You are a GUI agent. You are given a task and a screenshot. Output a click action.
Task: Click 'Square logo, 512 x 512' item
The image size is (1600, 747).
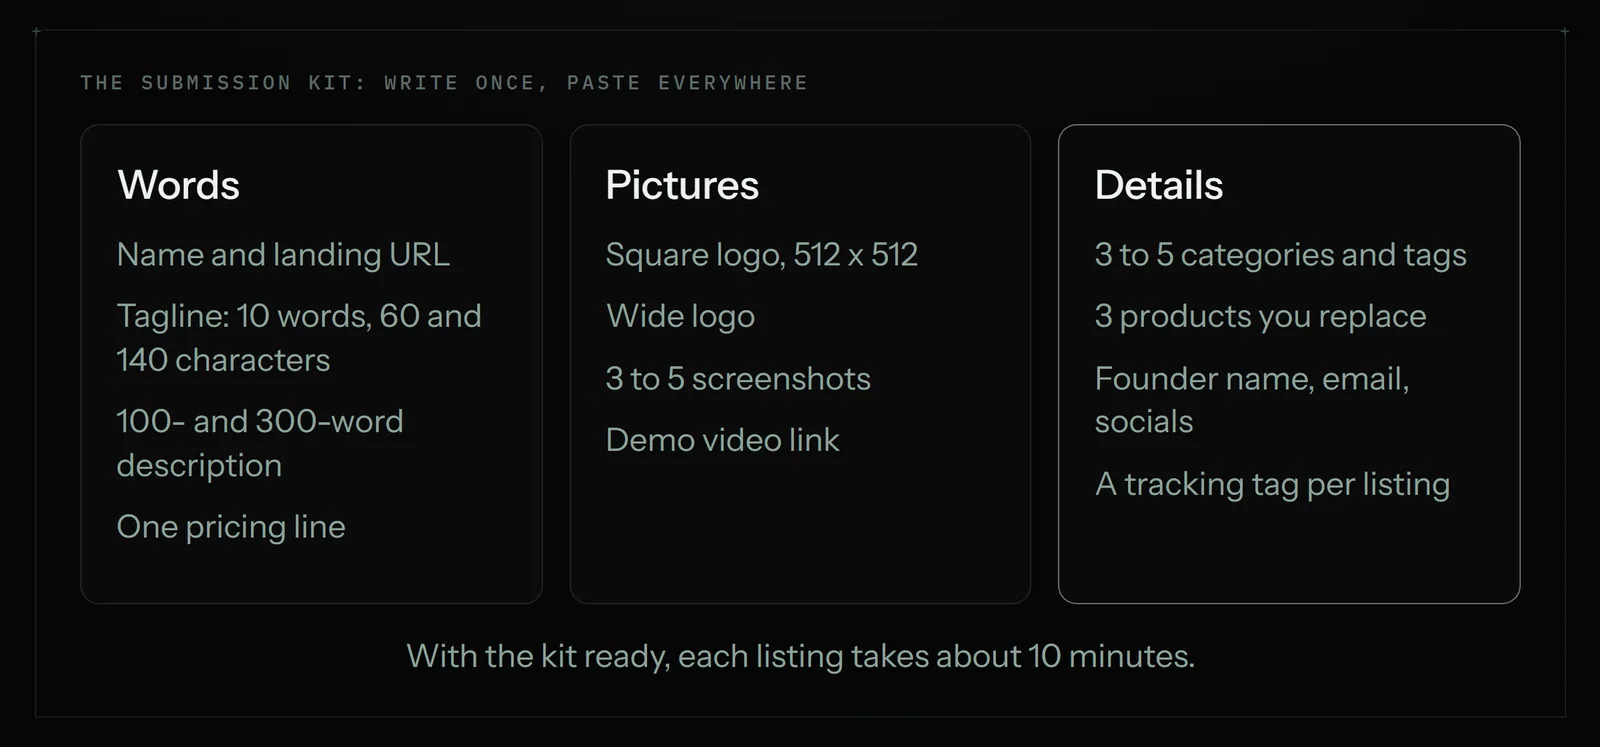click(x=762, y=255)
